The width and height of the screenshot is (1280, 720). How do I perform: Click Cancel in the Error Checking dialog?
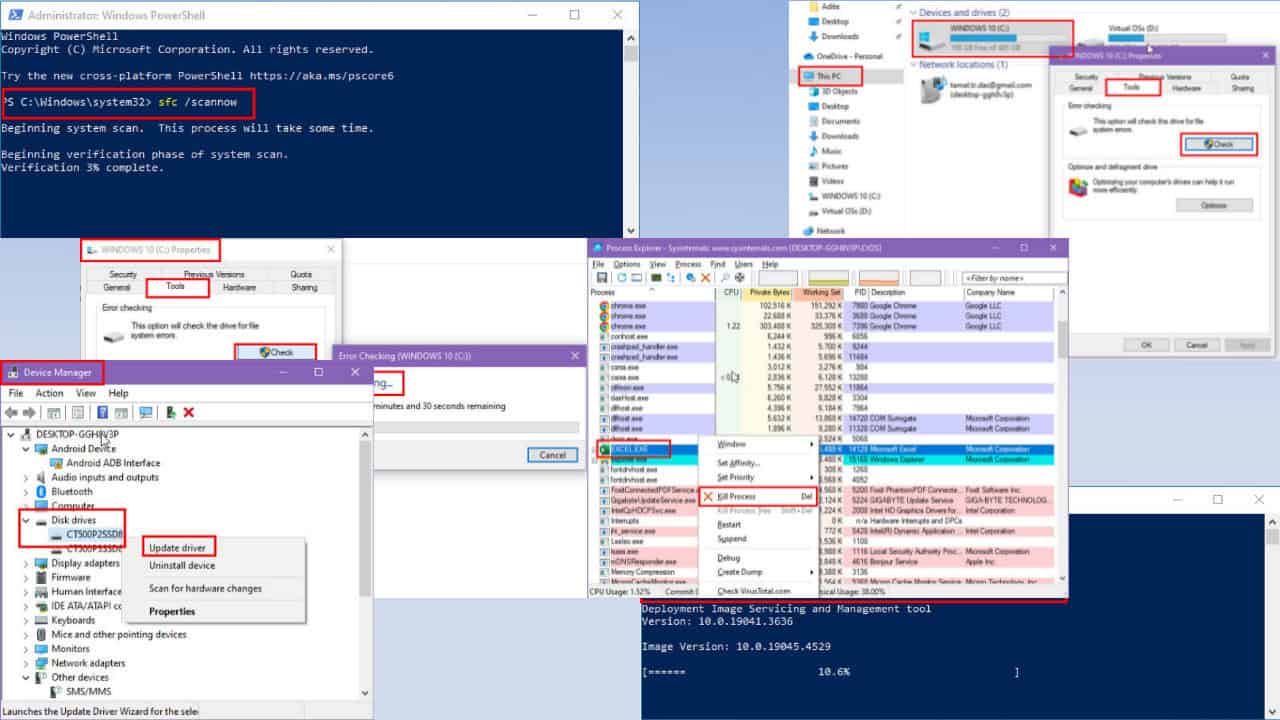click(x=553, y=454)
